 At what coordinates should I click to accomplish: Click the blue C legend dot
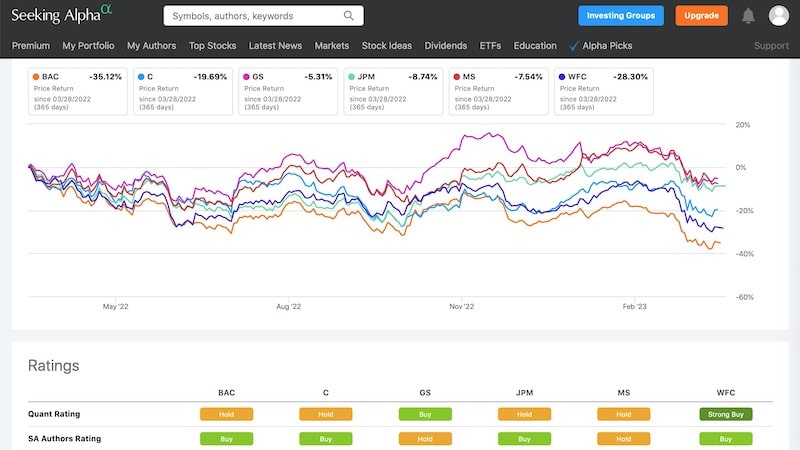(141, 77)
